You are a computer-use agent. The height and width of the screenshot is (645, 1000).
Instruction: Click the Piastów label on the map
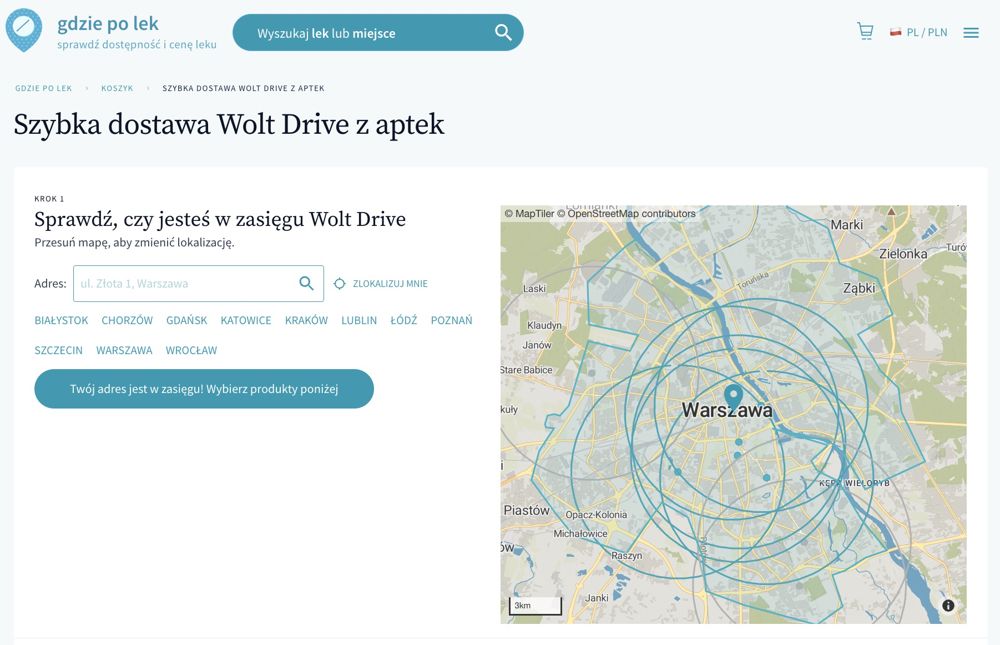(x=527, y=510)
